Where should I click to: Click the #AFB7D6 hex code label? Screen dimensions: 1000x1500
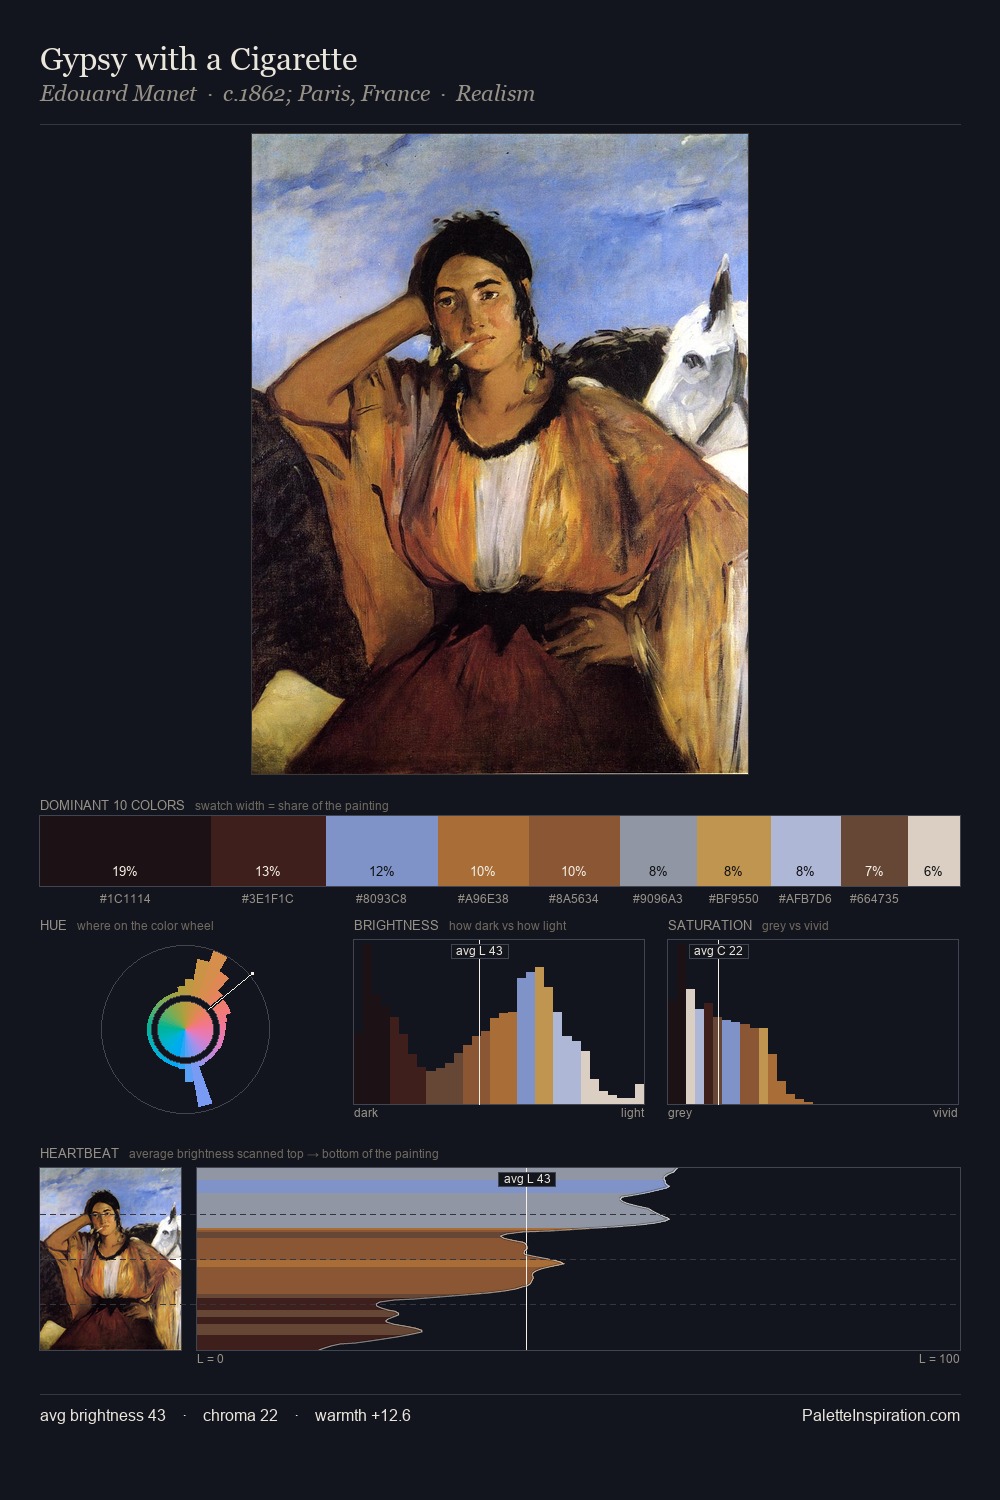point(805,899)
